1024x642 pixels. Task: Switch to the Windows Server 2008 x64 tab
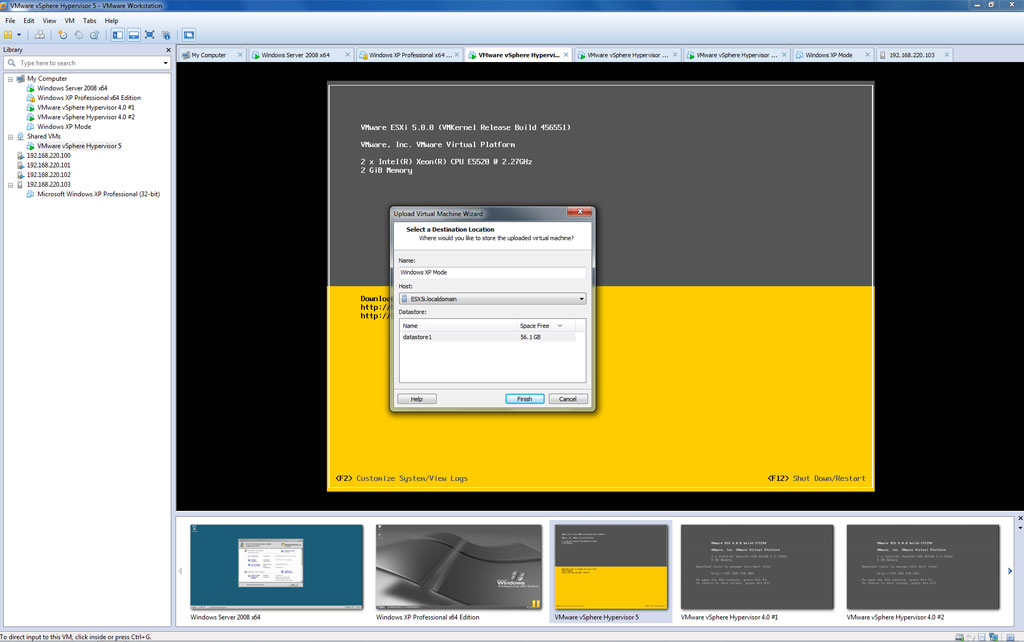(295, 54)
